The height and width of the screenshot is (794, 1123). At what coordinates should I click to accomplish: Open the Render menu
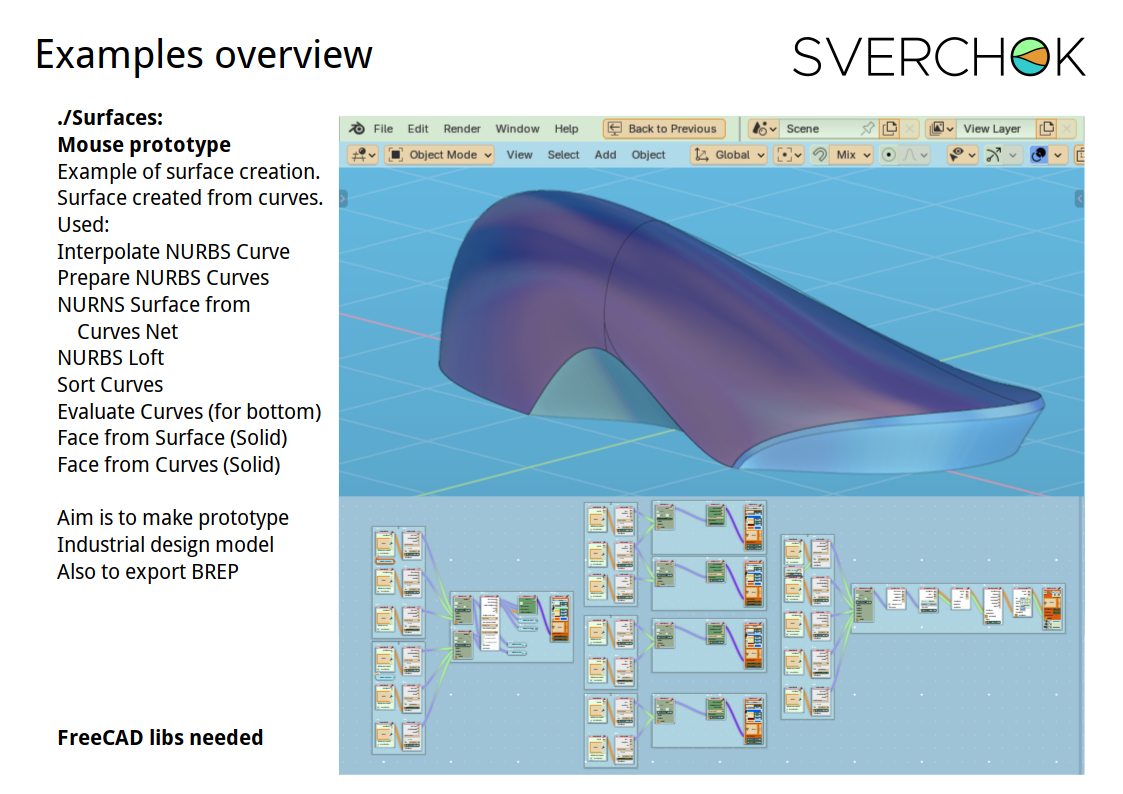point(462,129)
